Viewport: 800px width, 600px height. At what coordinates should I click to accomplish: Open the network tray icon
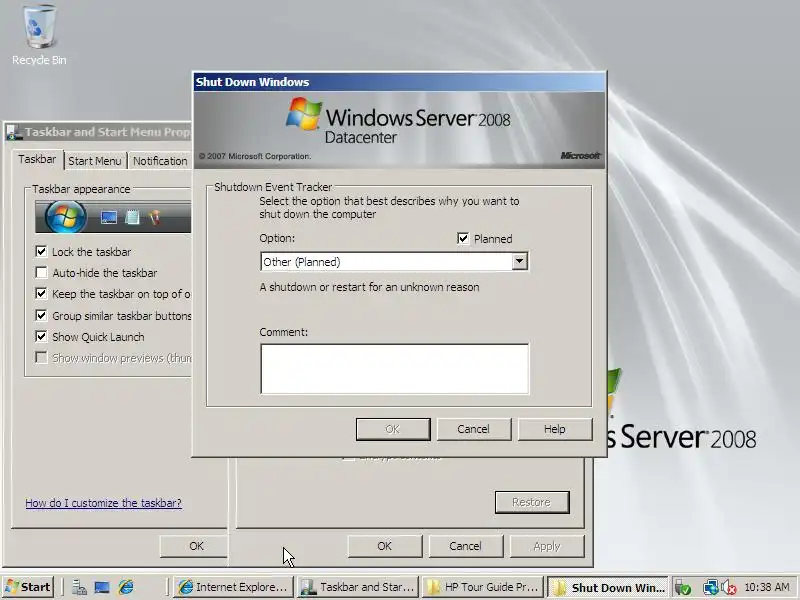[710, 588]
